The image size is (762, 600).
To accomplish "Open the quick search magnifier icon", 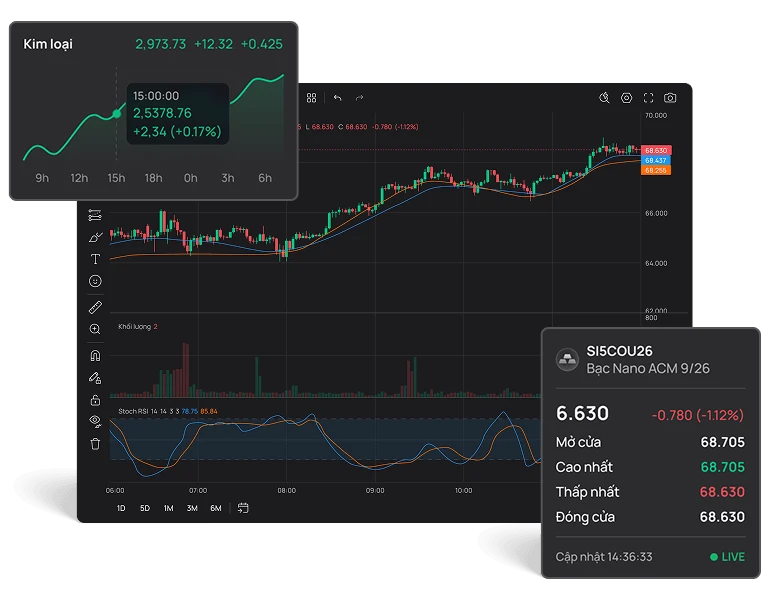I will [x=604, y=98].
